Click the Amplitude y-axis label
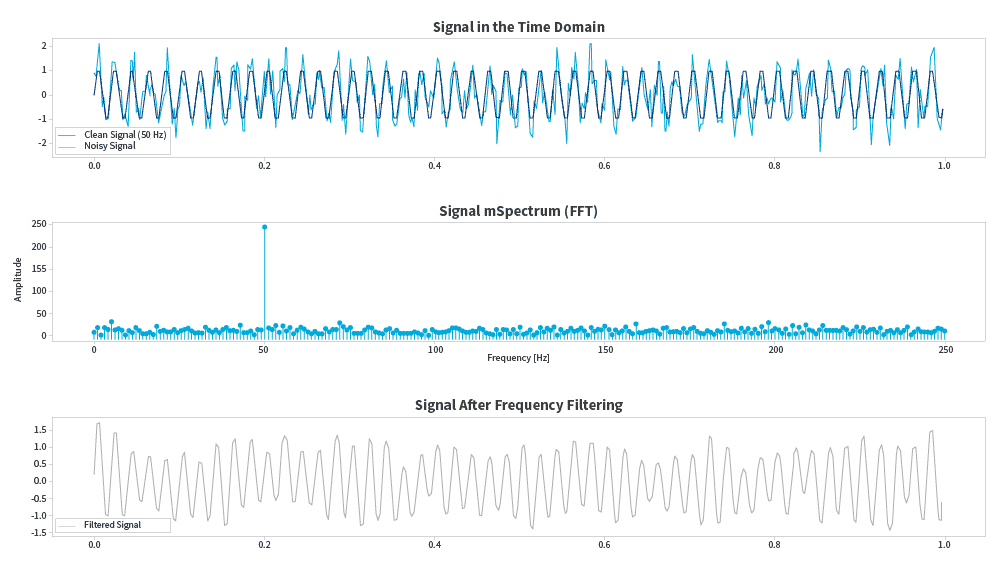Screen dimensions: 1000x570 point(18,280)
